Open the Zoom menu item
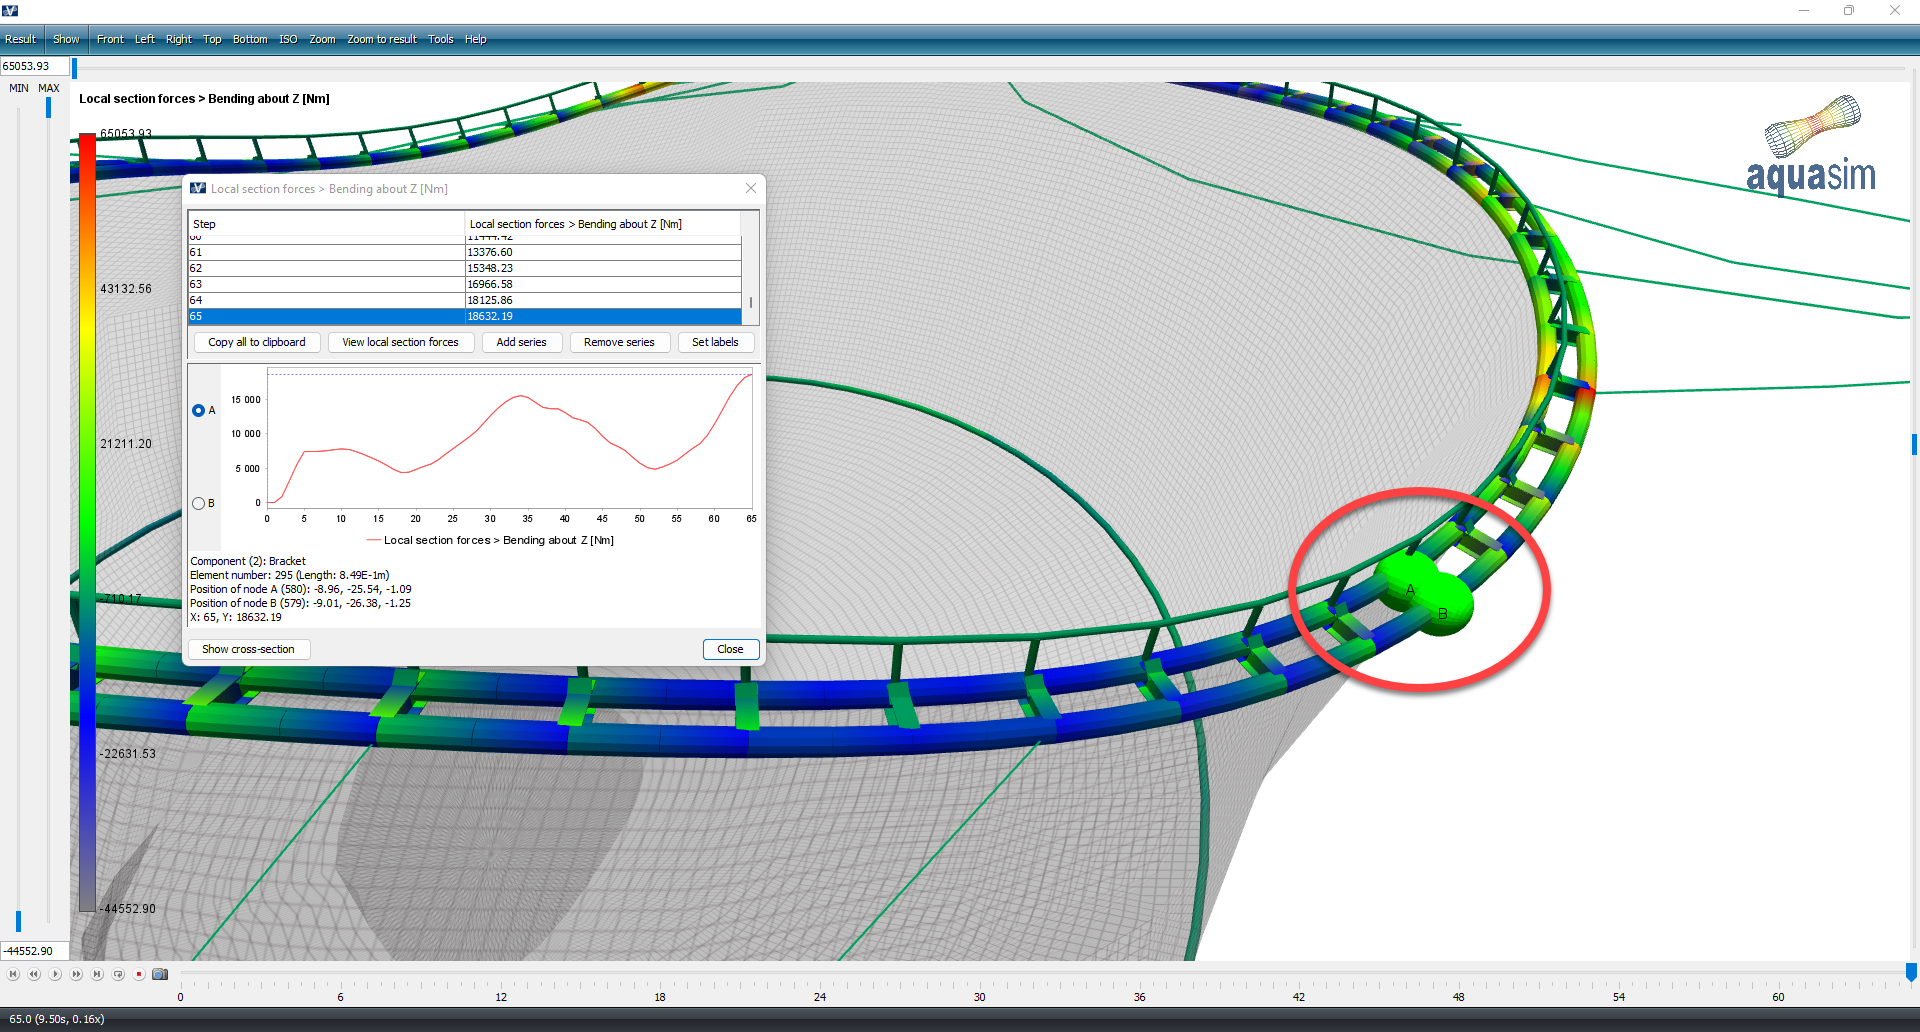Viewport: 1920px width, 1032px height. [322, 40]
